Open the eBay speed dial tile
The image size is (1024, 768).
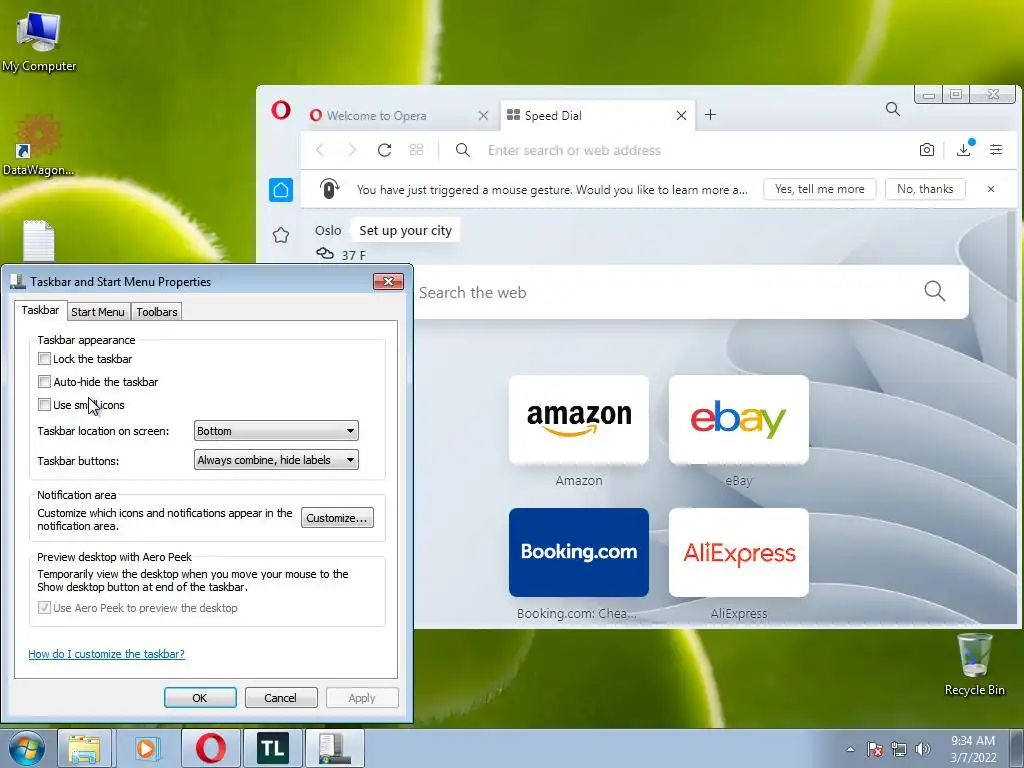tap(739, 419)
